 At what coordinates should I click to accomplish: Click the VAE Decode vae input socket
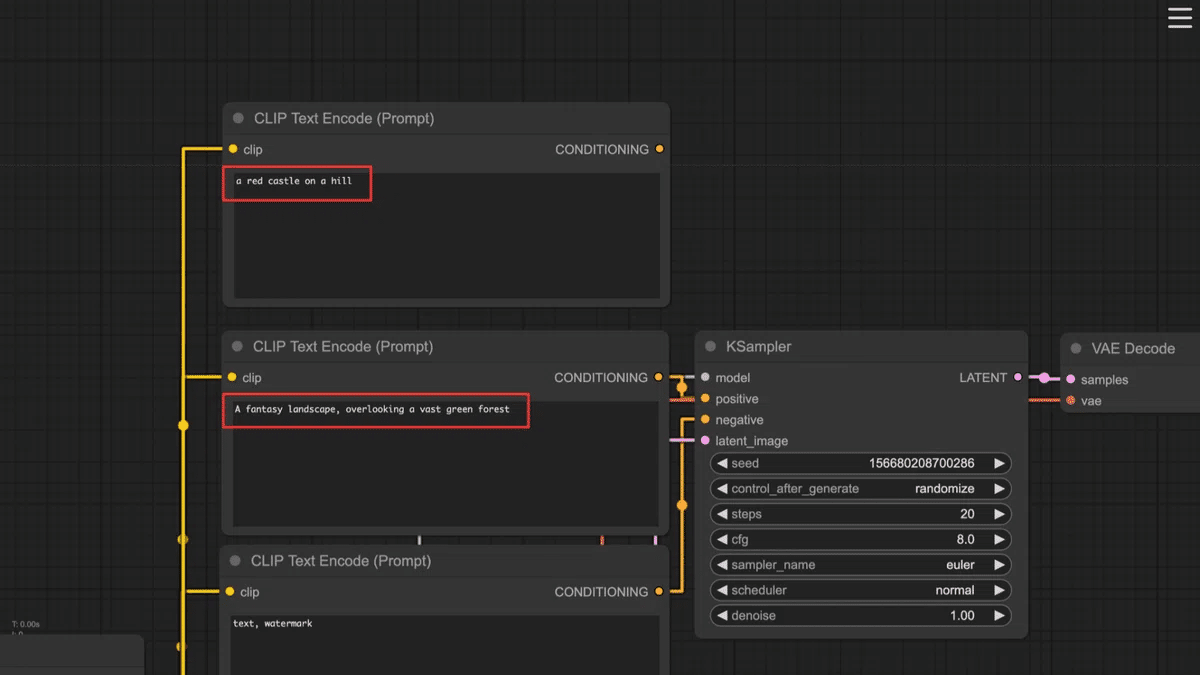[1071, 401]
